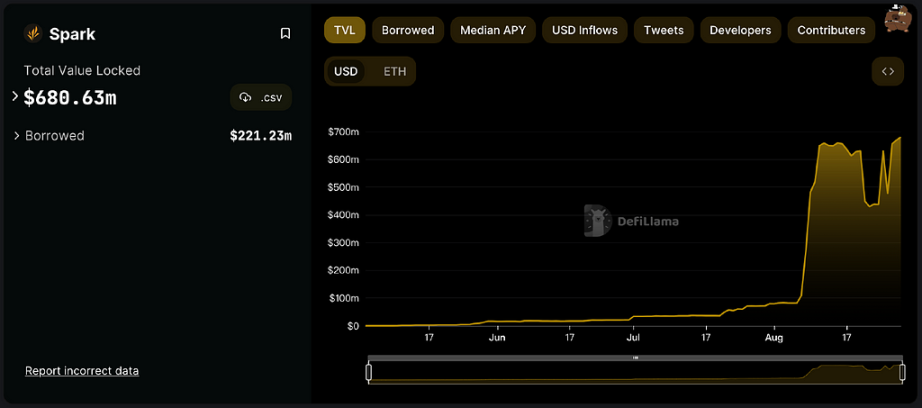Screen dimensions: 922x408
Task: Expand the Total Value Locked breakdown
Action: (15, 97)
